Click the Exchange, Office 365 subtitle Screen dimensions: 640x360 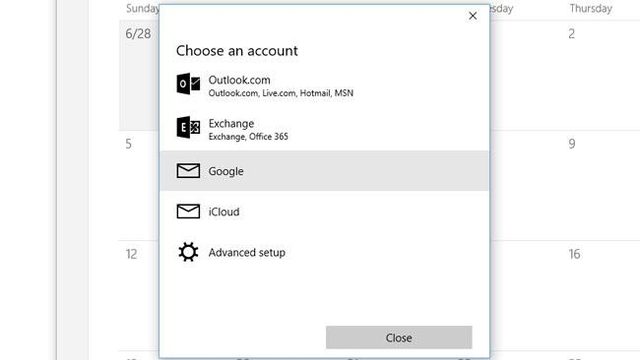[x=248, y=137]
